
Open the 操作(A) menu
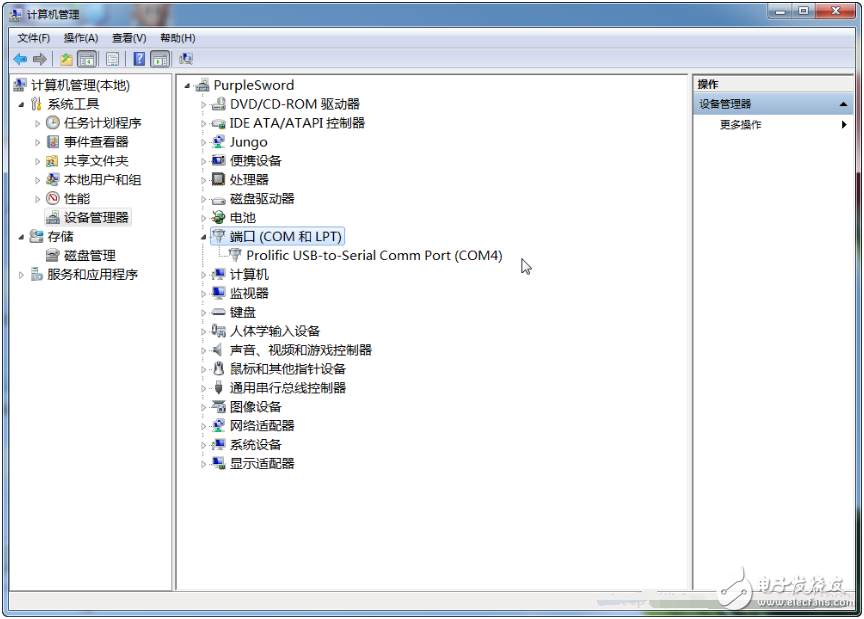click(x=81, y=38)
